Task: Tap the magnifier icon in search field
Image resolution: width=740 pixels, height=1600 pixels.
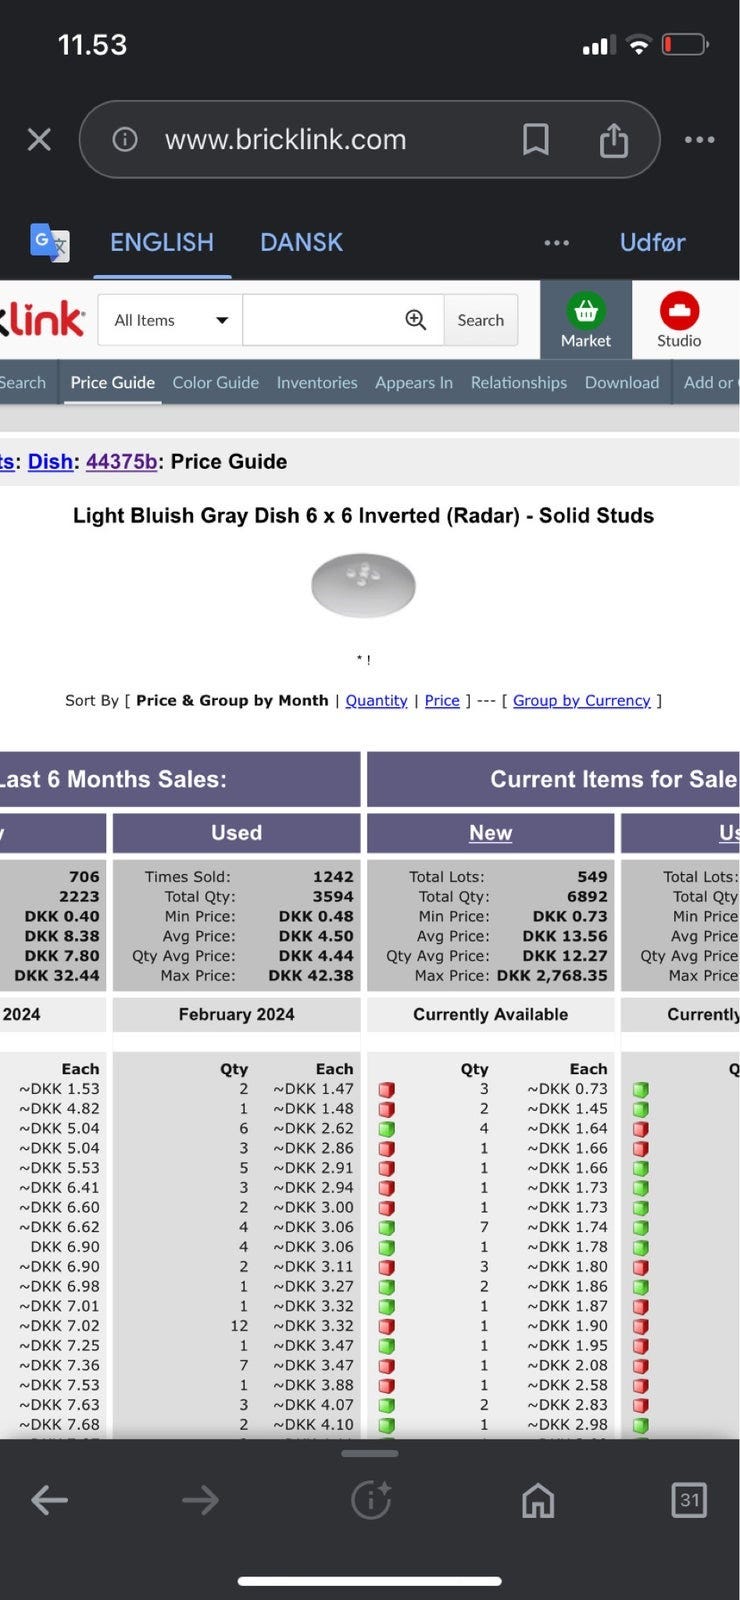Action: pos(416,320)
